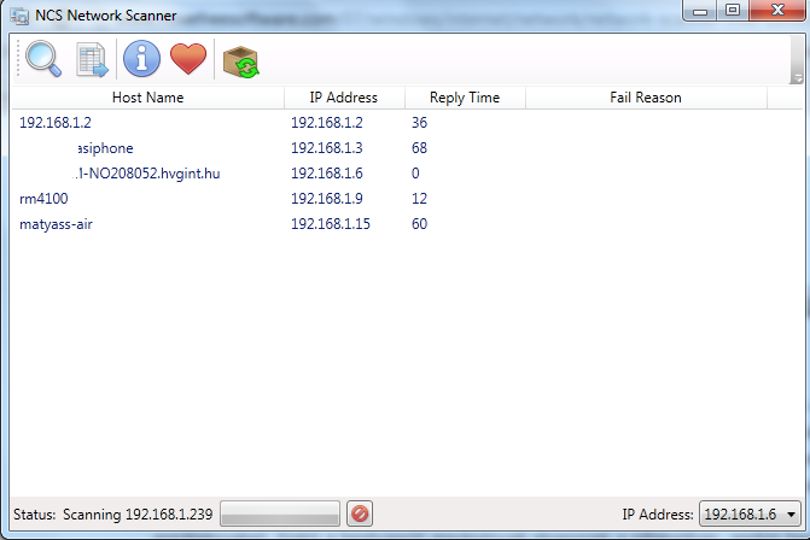
Task: Check for updates via box icon
Action: [x=241, y=62]
